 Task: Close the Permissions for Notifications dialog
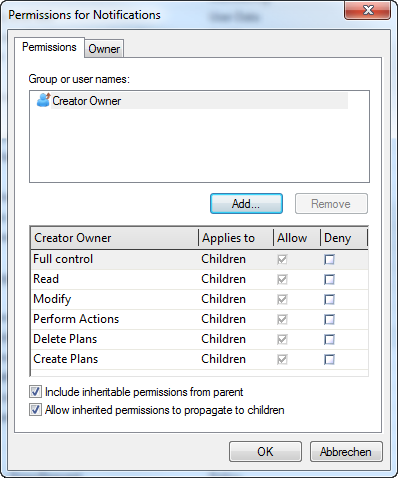point(367,10)
